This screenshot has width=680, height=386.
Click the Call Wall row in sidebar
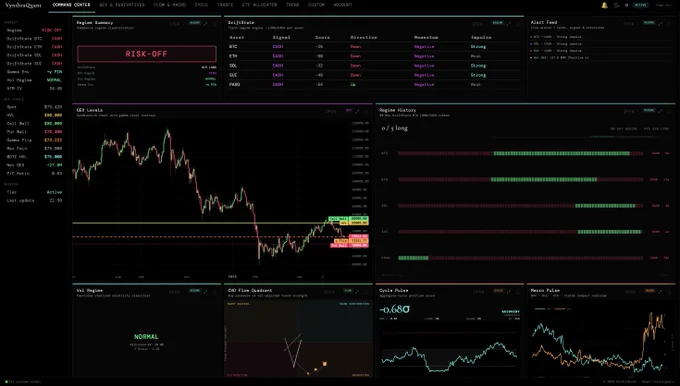coord(34,124)
